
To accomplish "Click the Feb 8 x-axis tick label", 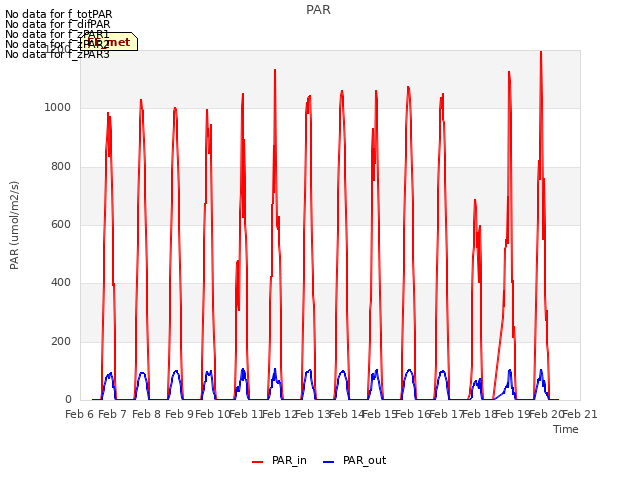I will point(146,414).
